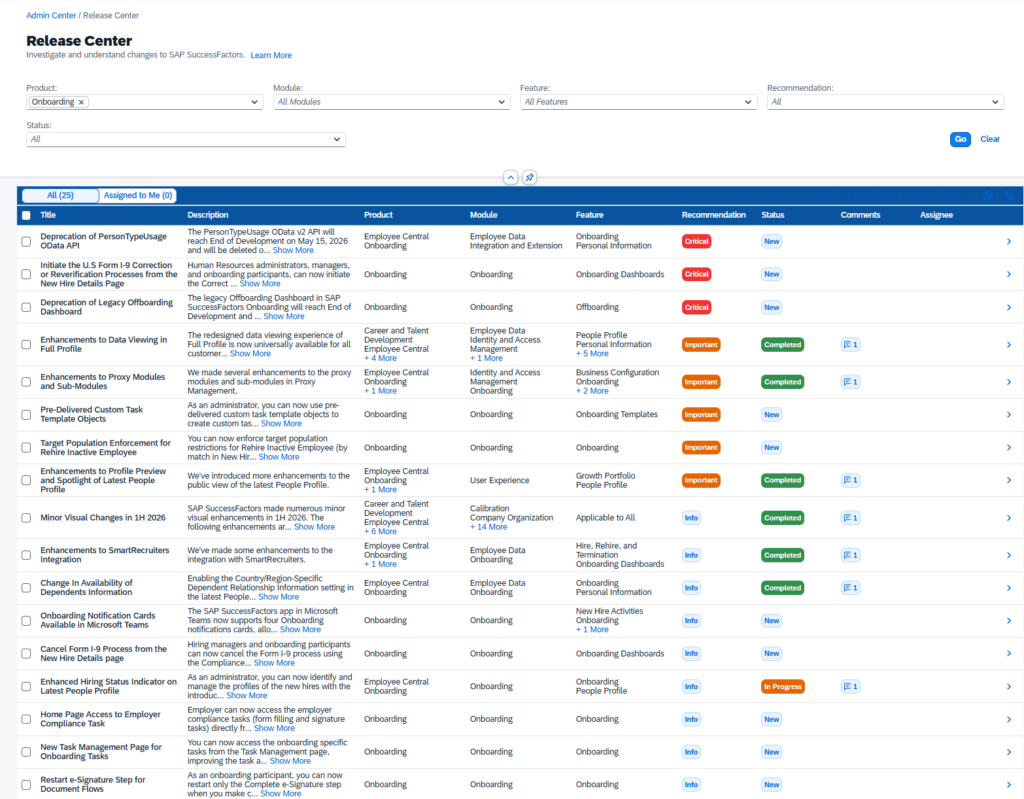
Task: Open details arrow for Pre-Delivered Custom Task Template row
Action: [x=1009, y=415]
